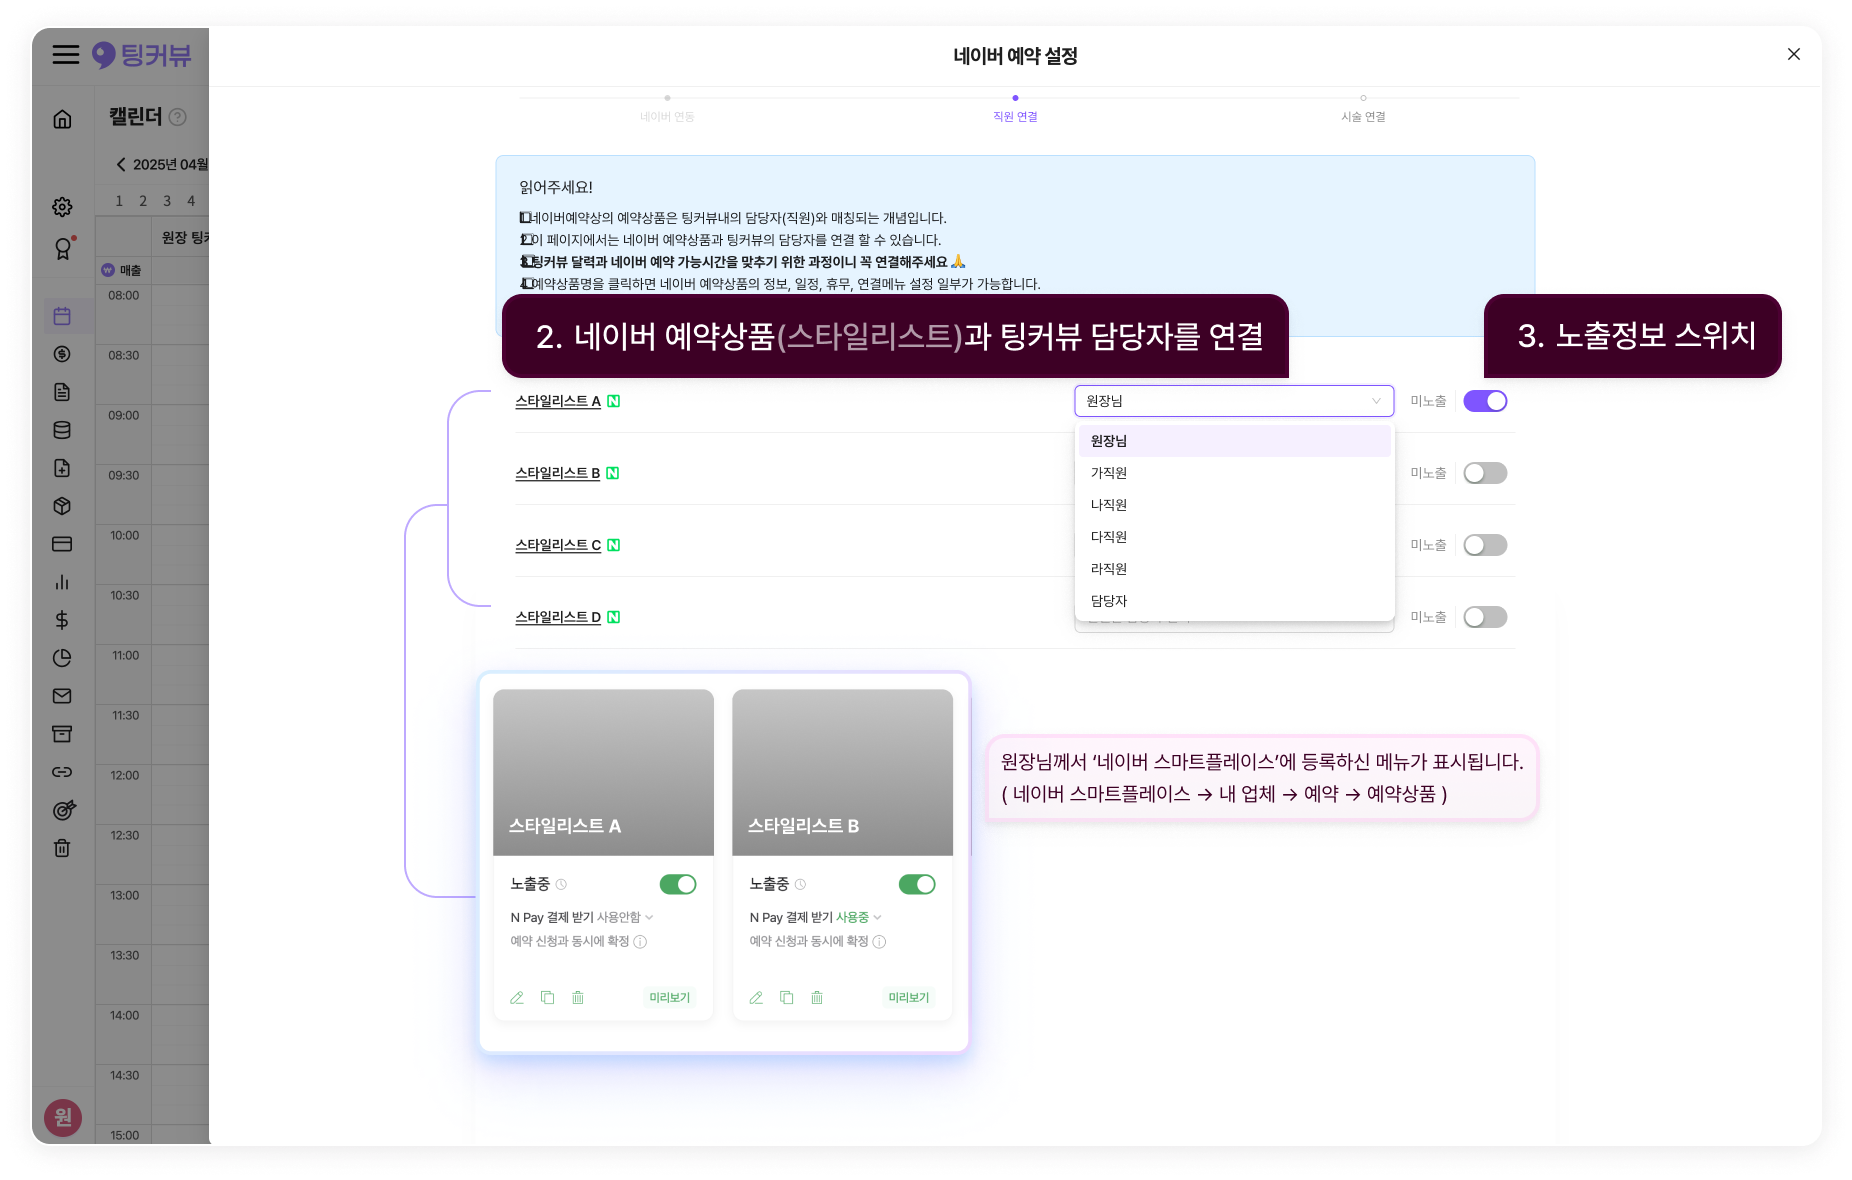Select 가직원 from the dropdown list
The height and width of the screenshot is (1180, 1852).
(1234, 473)
